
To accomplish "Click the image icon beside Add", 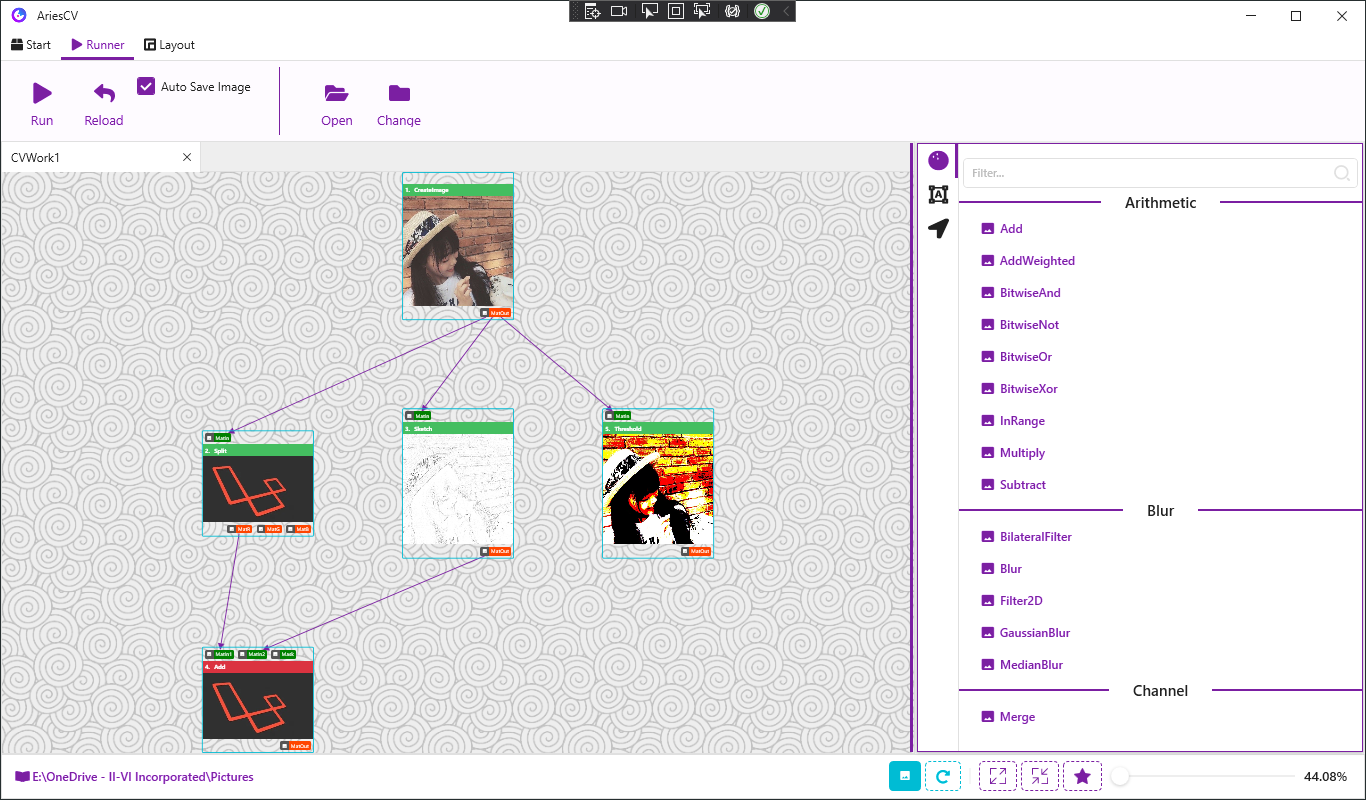I will click(988, 229).
